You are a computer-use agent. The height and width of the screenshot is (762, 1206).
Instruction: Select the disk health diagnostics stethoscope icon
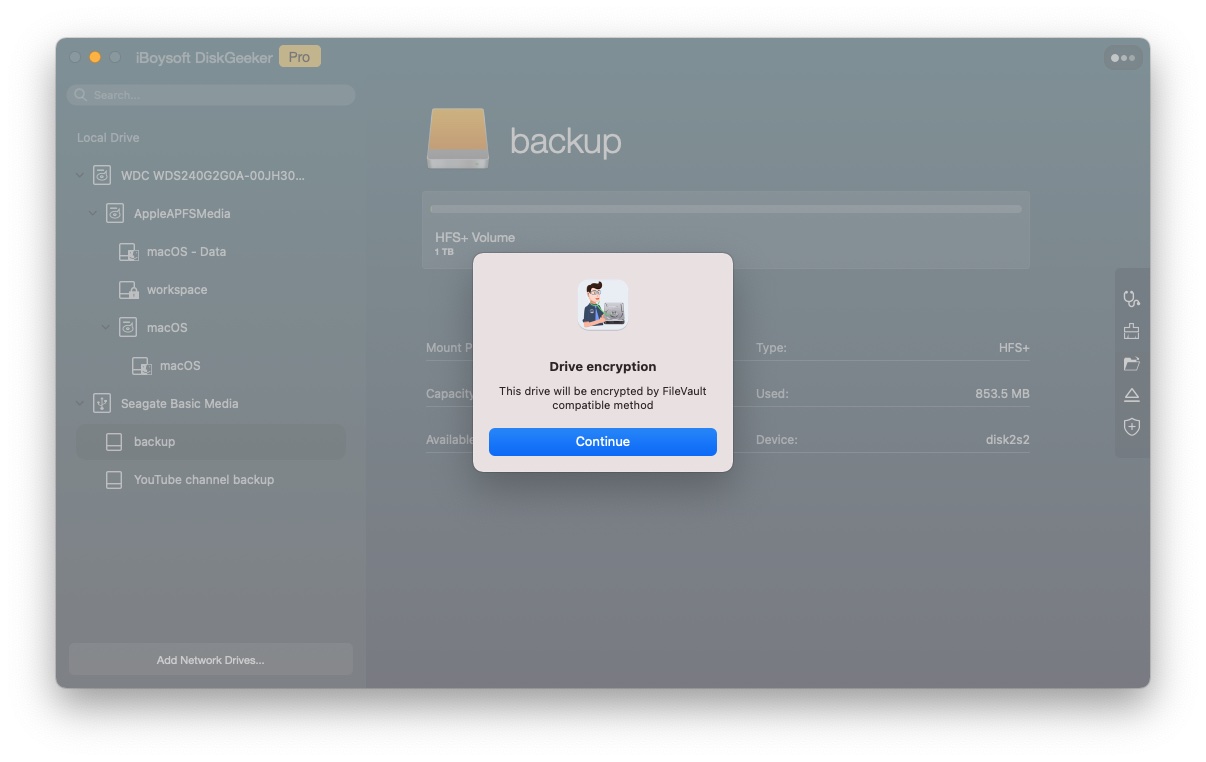point(1131,297)
